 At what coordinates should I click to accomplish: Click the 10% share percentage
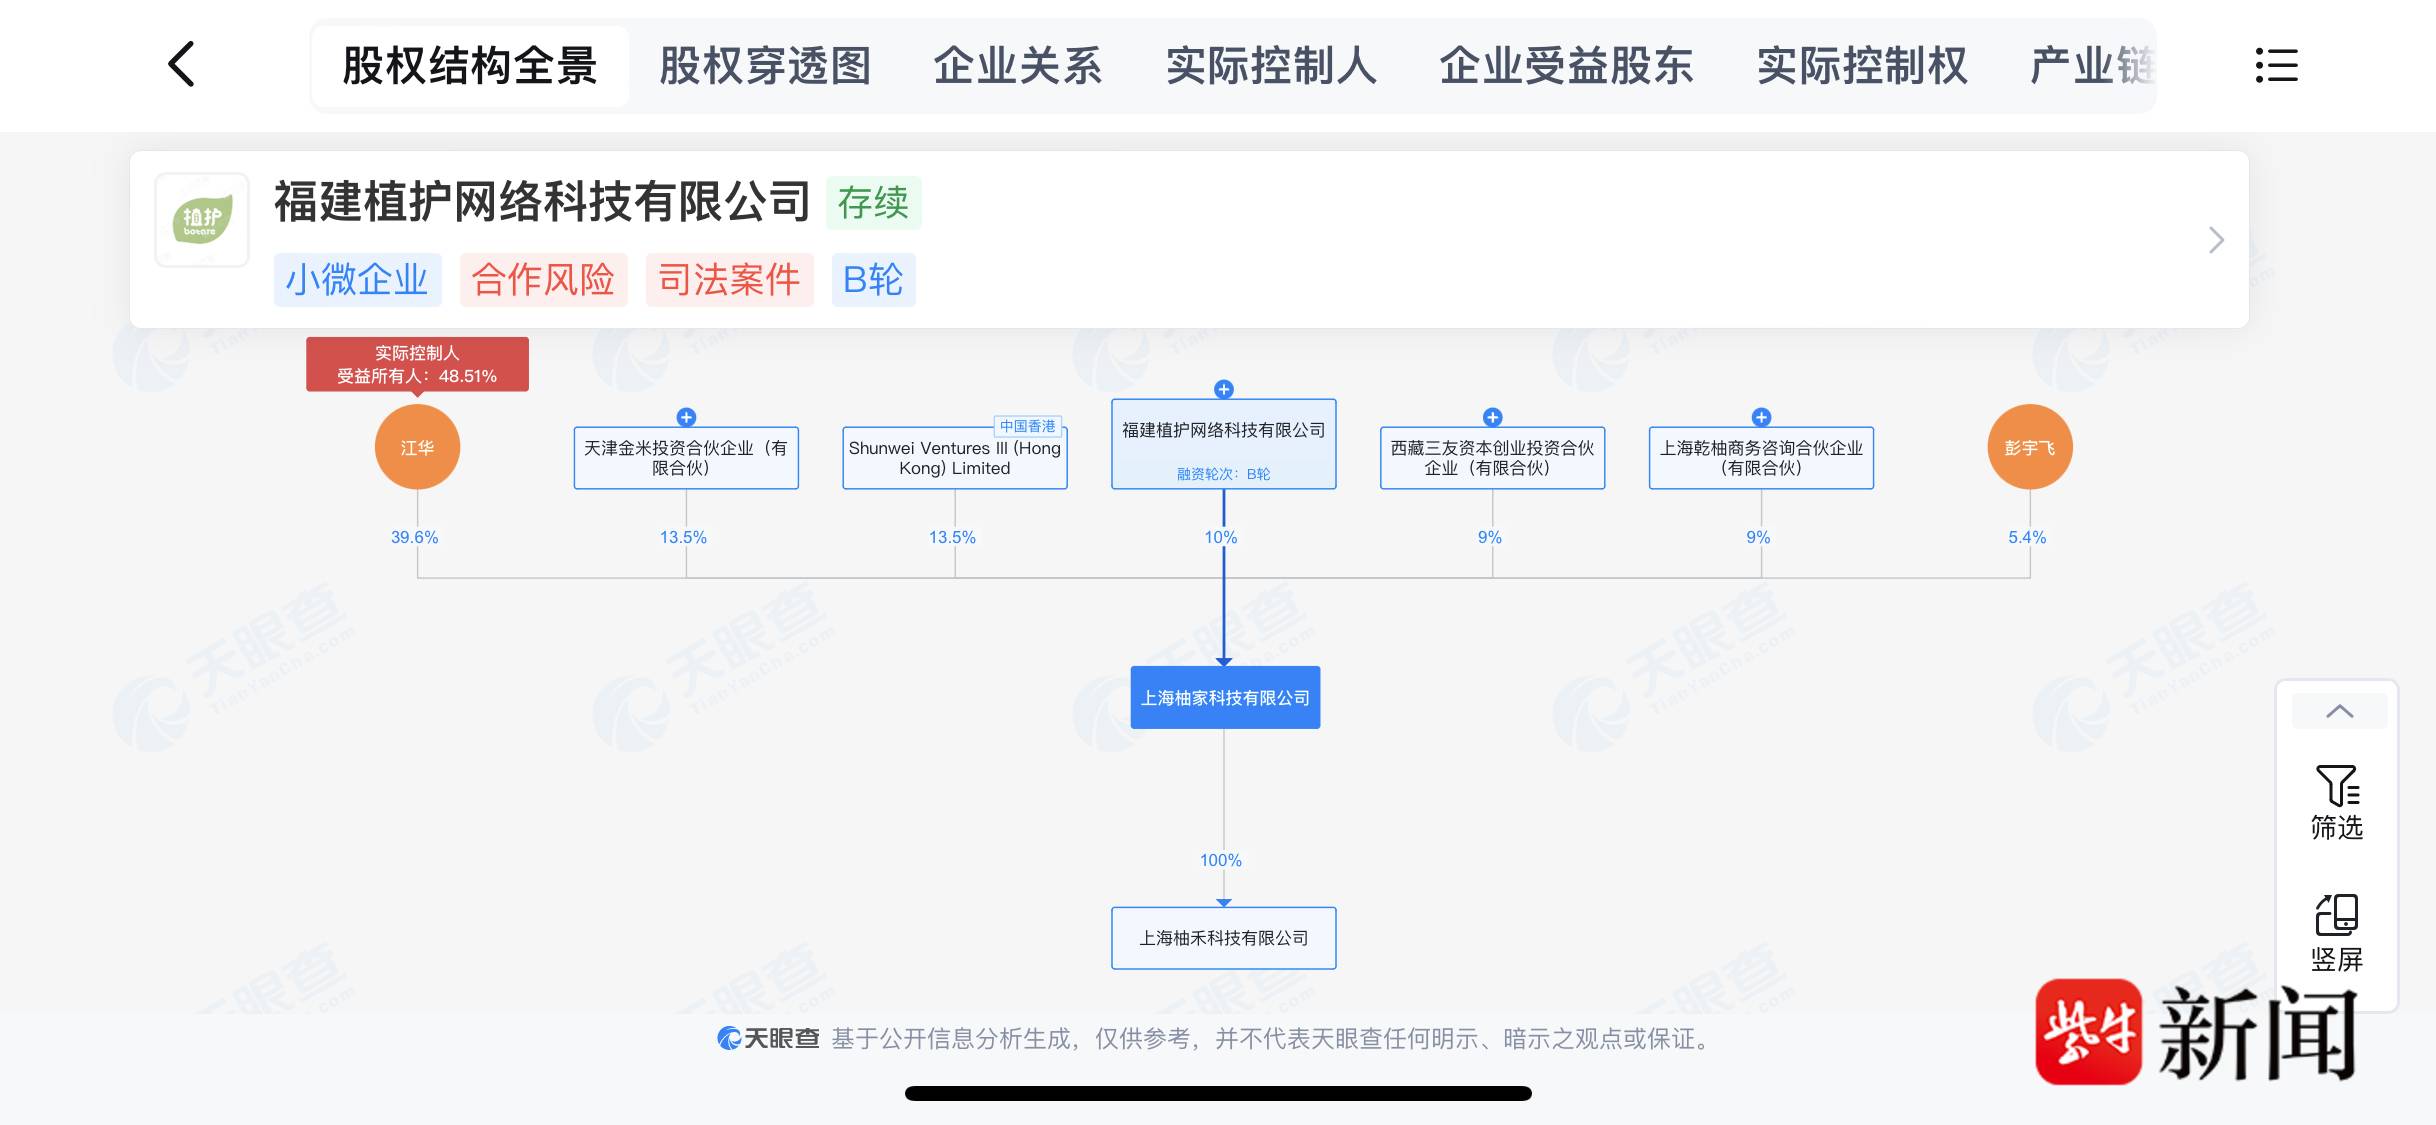(x=1220, y=537)
